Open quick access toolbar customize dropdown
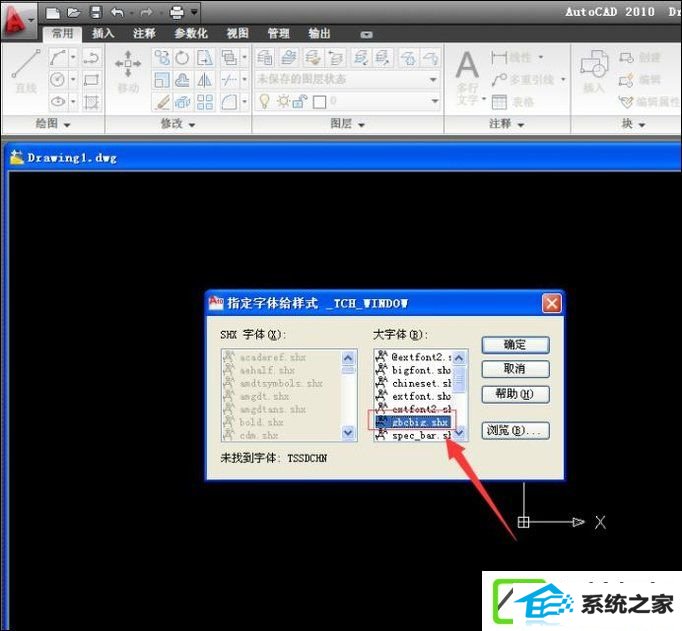 pyautogui.click(x=194, y=12)
